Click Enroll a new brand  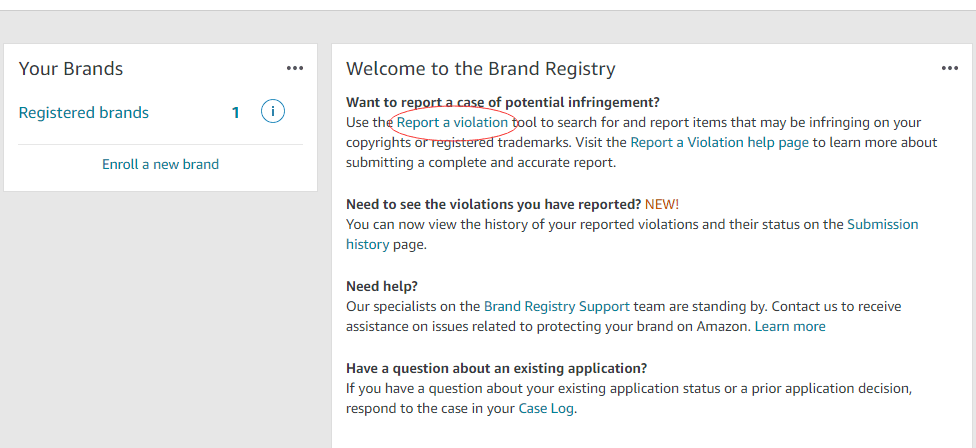[160, 164]
